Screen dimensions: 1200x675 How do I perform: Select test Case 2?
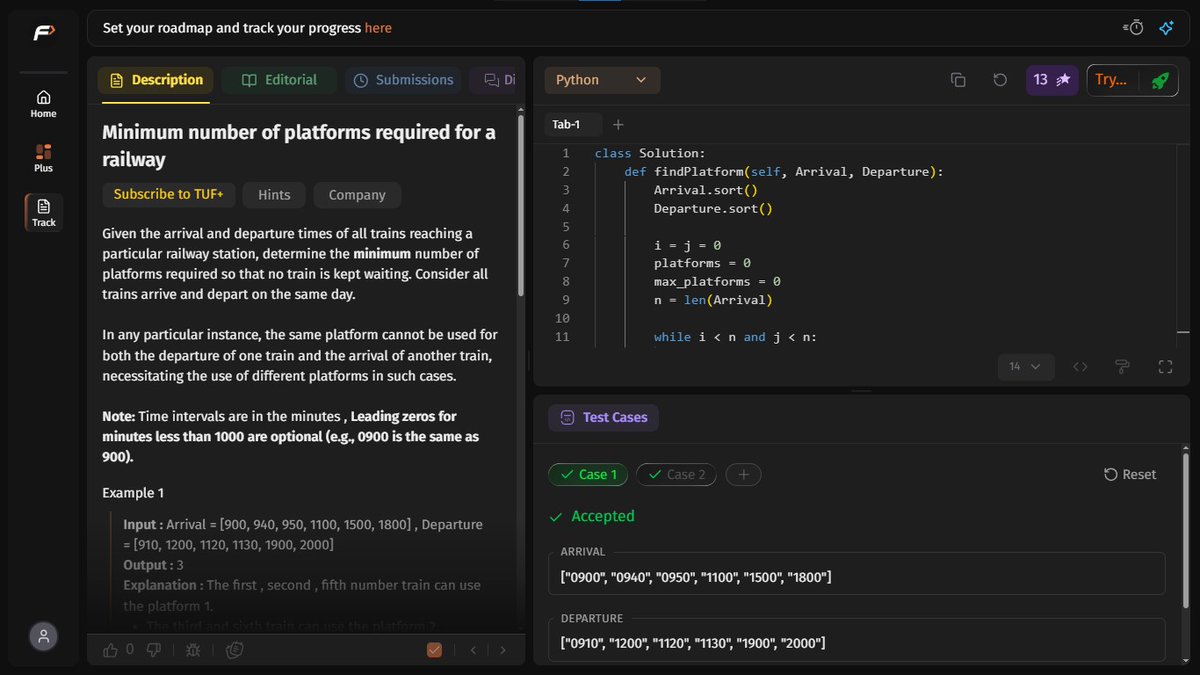(x=676, y=475)
